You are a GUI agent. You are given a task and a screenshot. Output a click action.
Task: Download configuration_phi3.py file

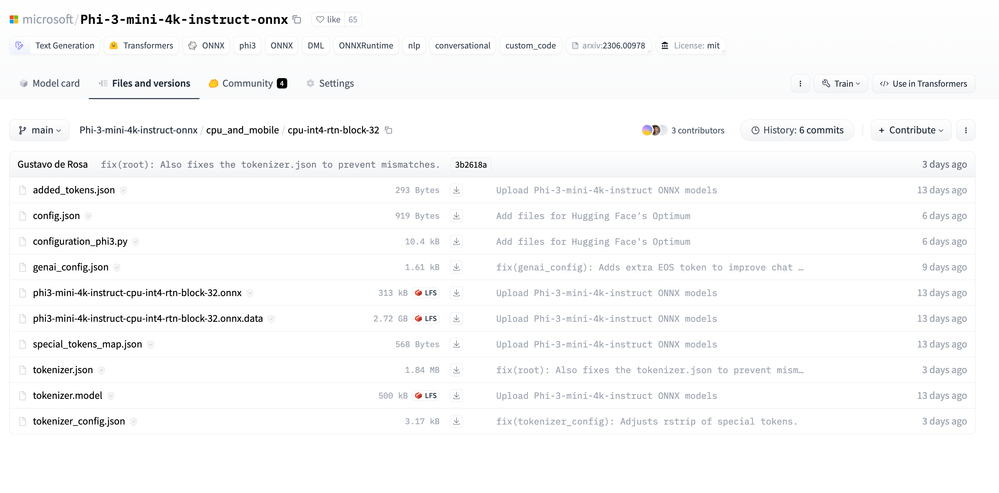click(x=456, y=241)
